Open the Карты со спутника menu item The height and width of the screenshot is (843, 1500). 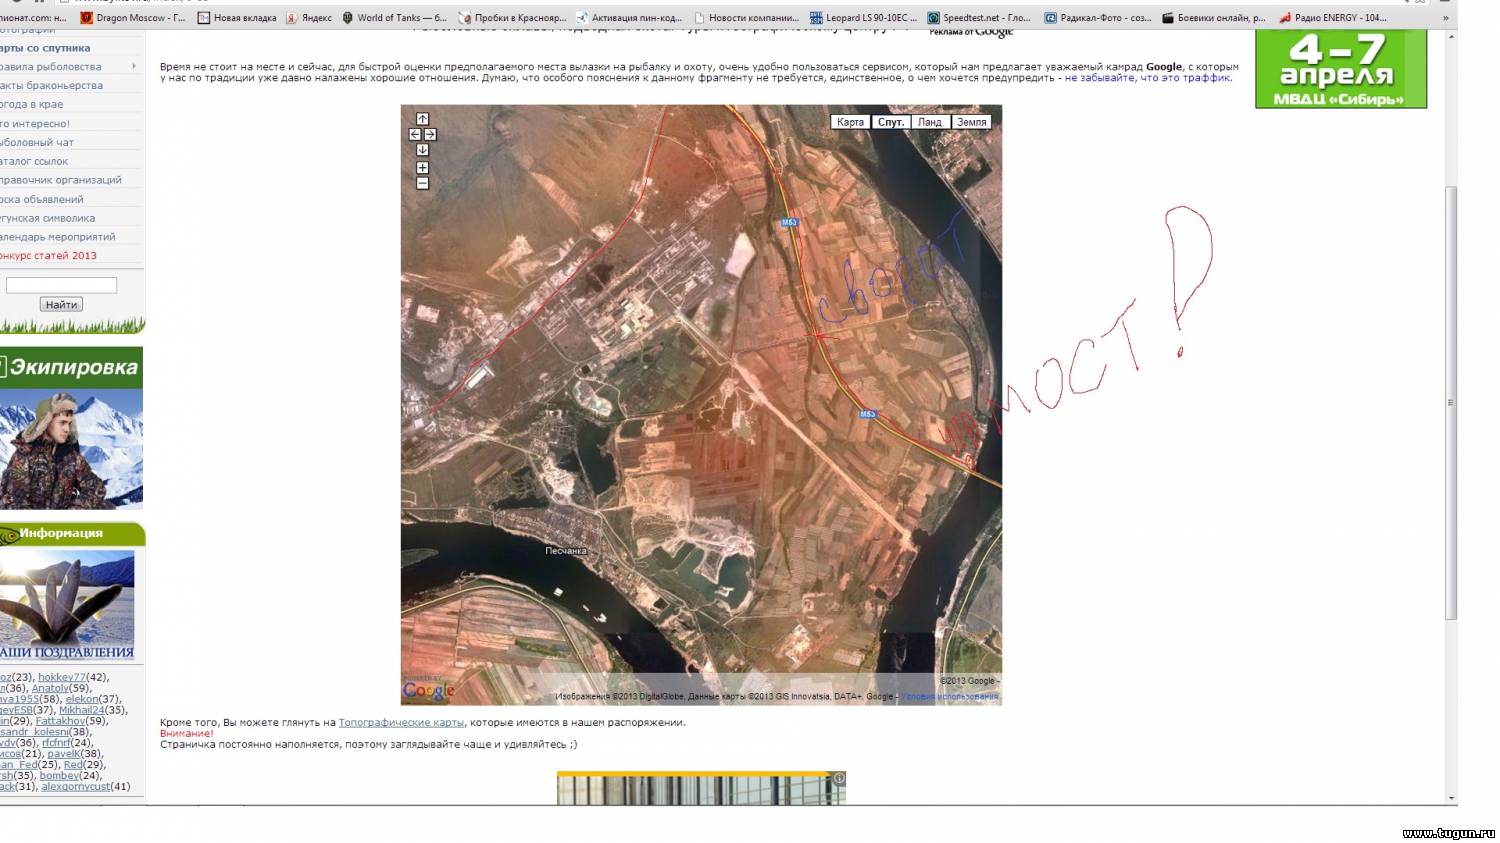tap(45, 48)
